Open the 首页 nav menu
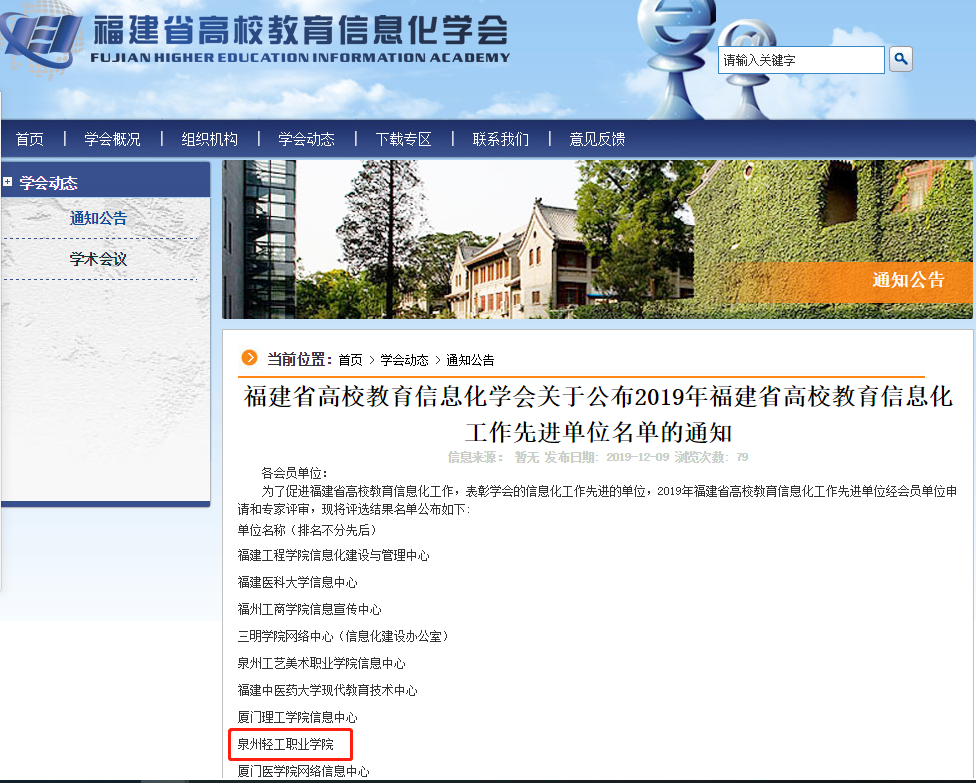Viewport: 976px width, 783px height. pos(30,139)
